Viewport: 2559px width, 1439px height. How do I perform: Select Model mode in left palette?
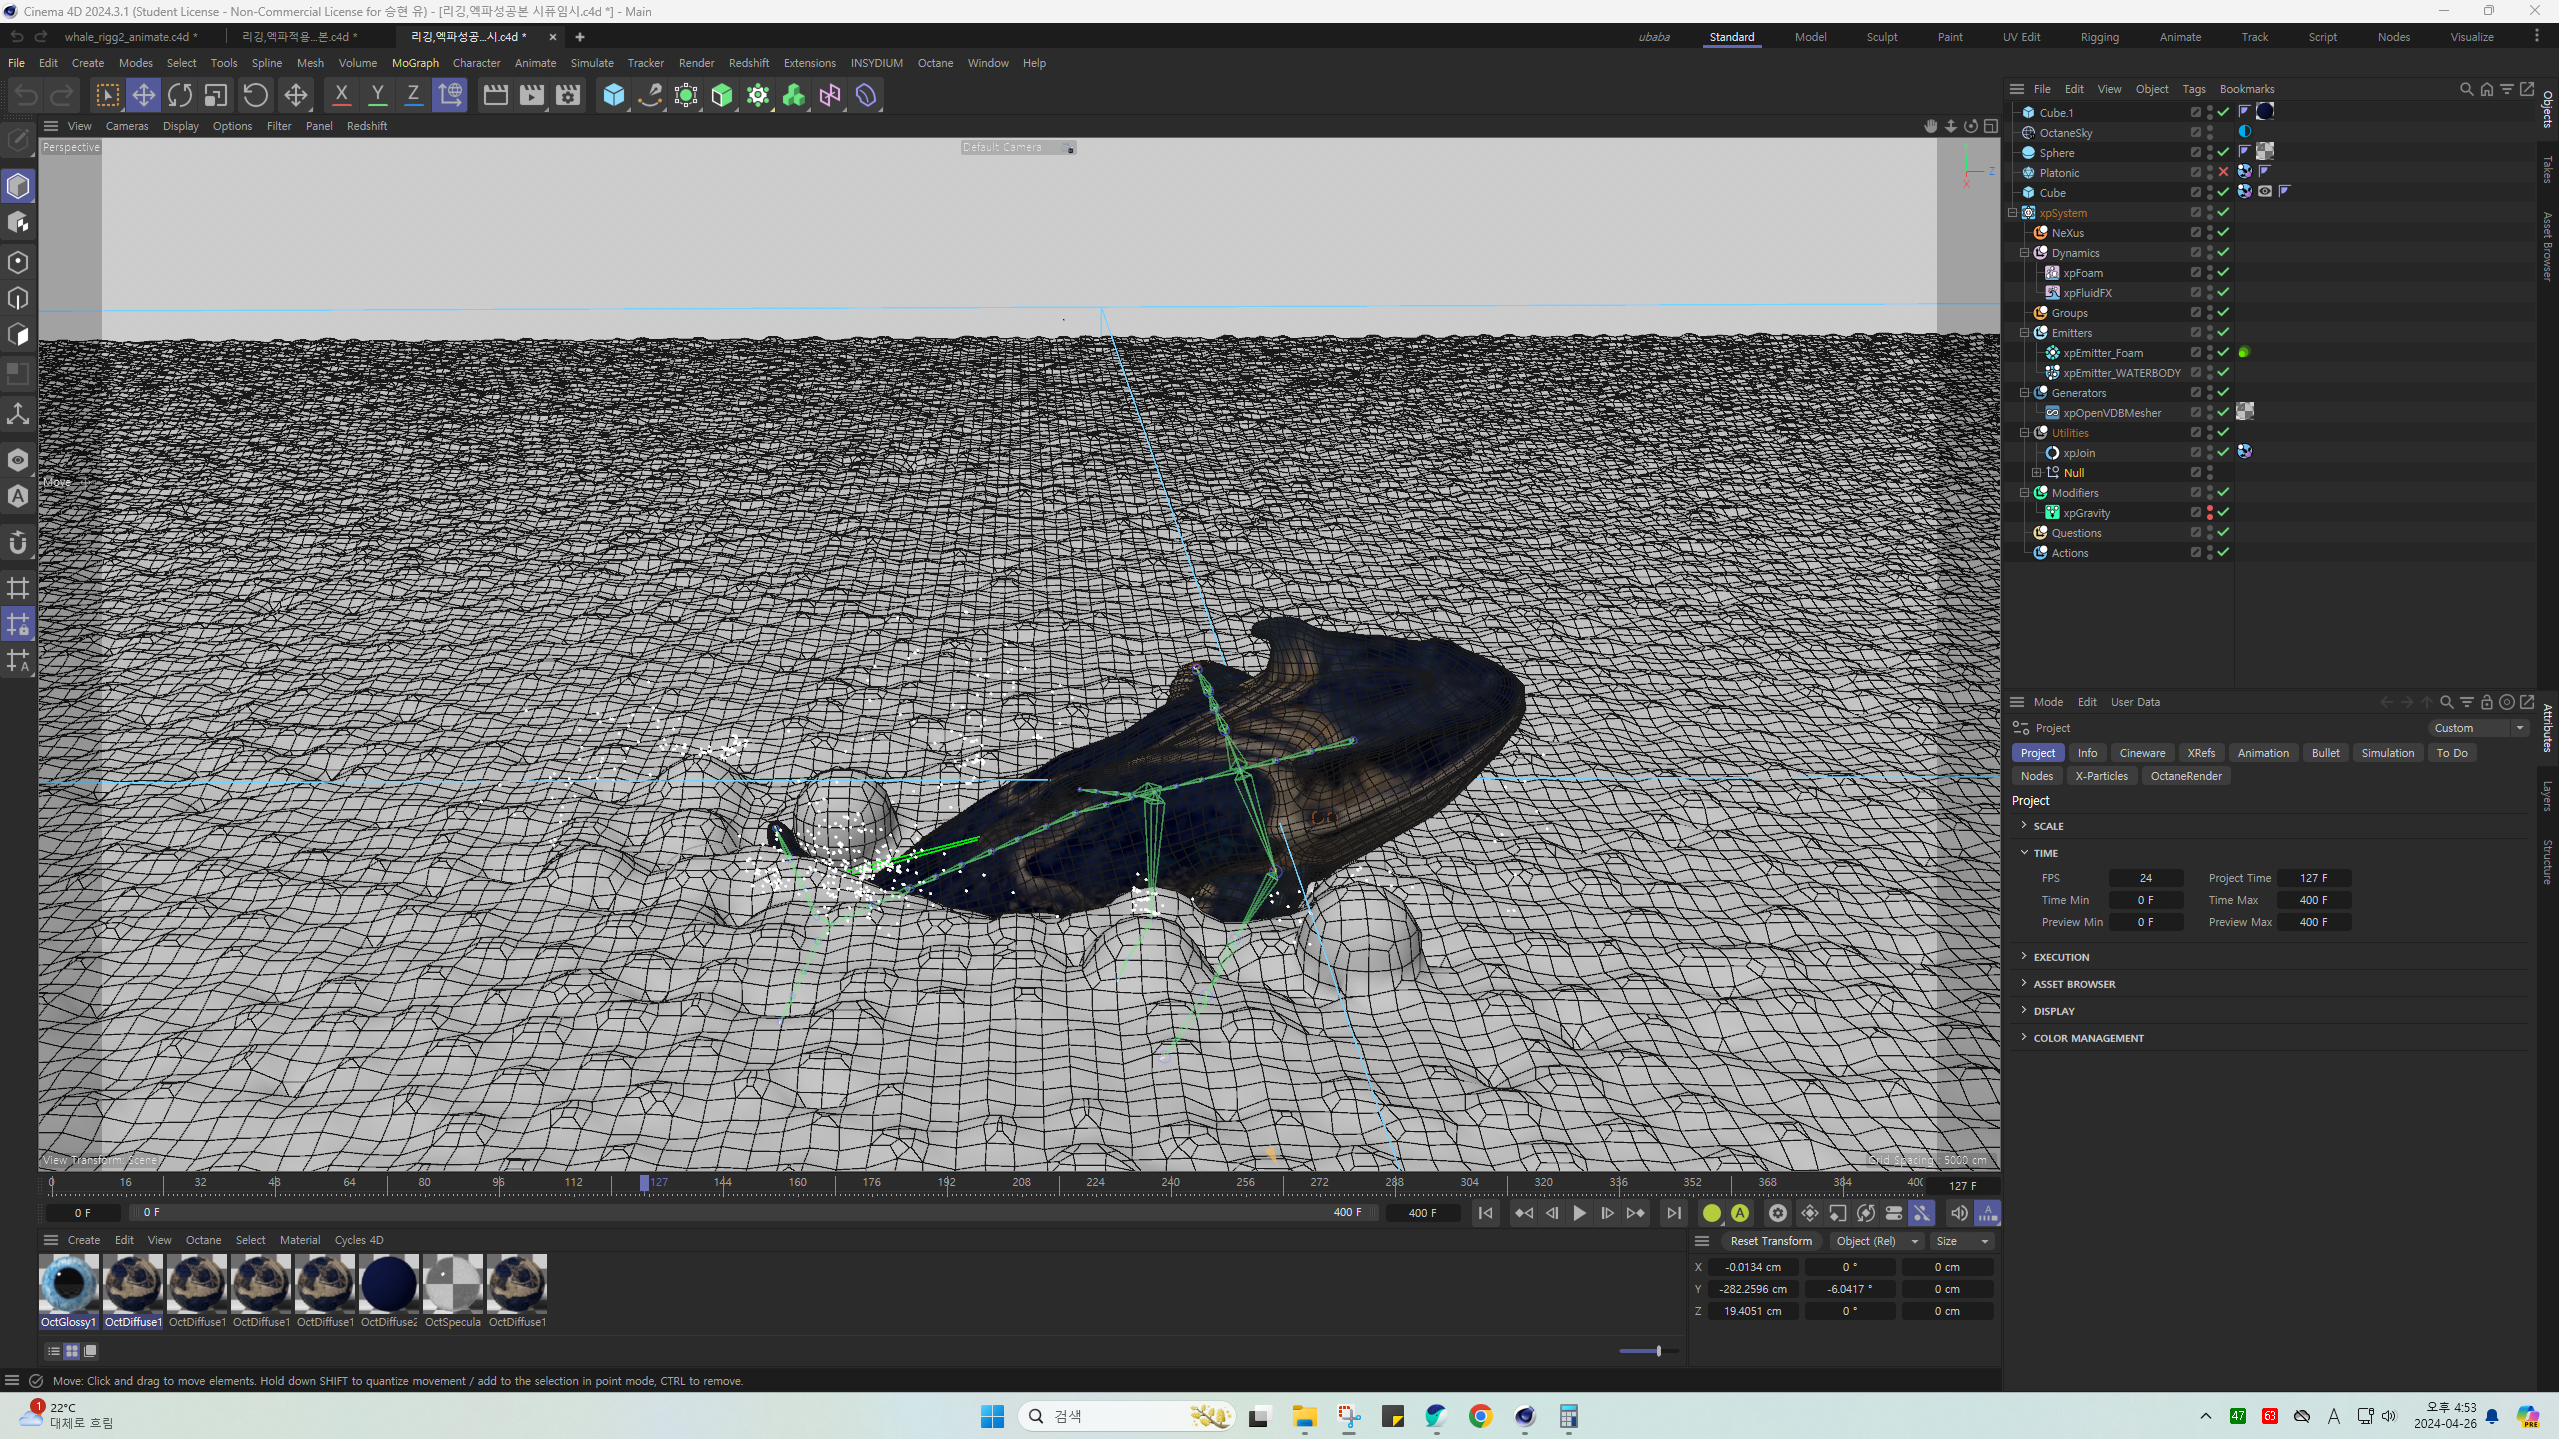point(18,186)
